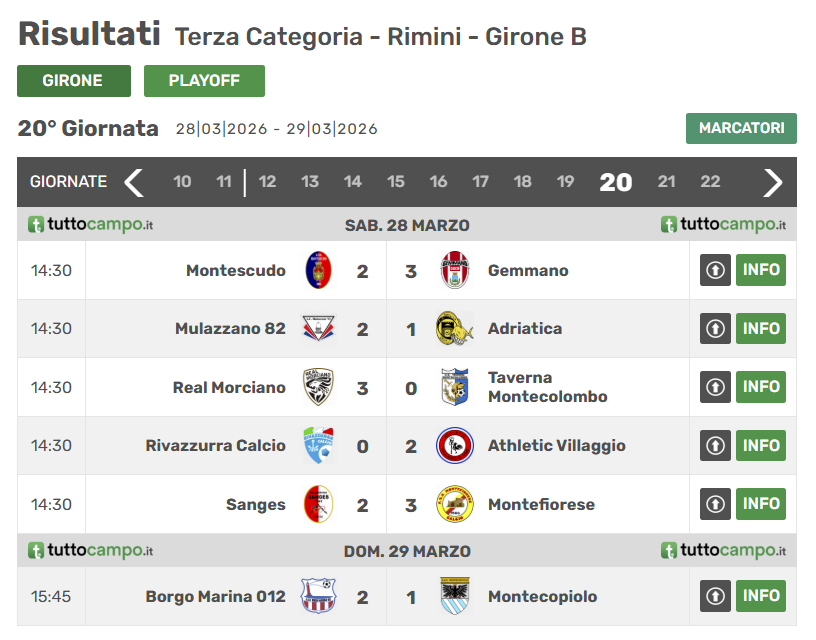Screen dimensions: 816x640
Task: Select giornata 21 in round bar
Action: tap(666, 182)
